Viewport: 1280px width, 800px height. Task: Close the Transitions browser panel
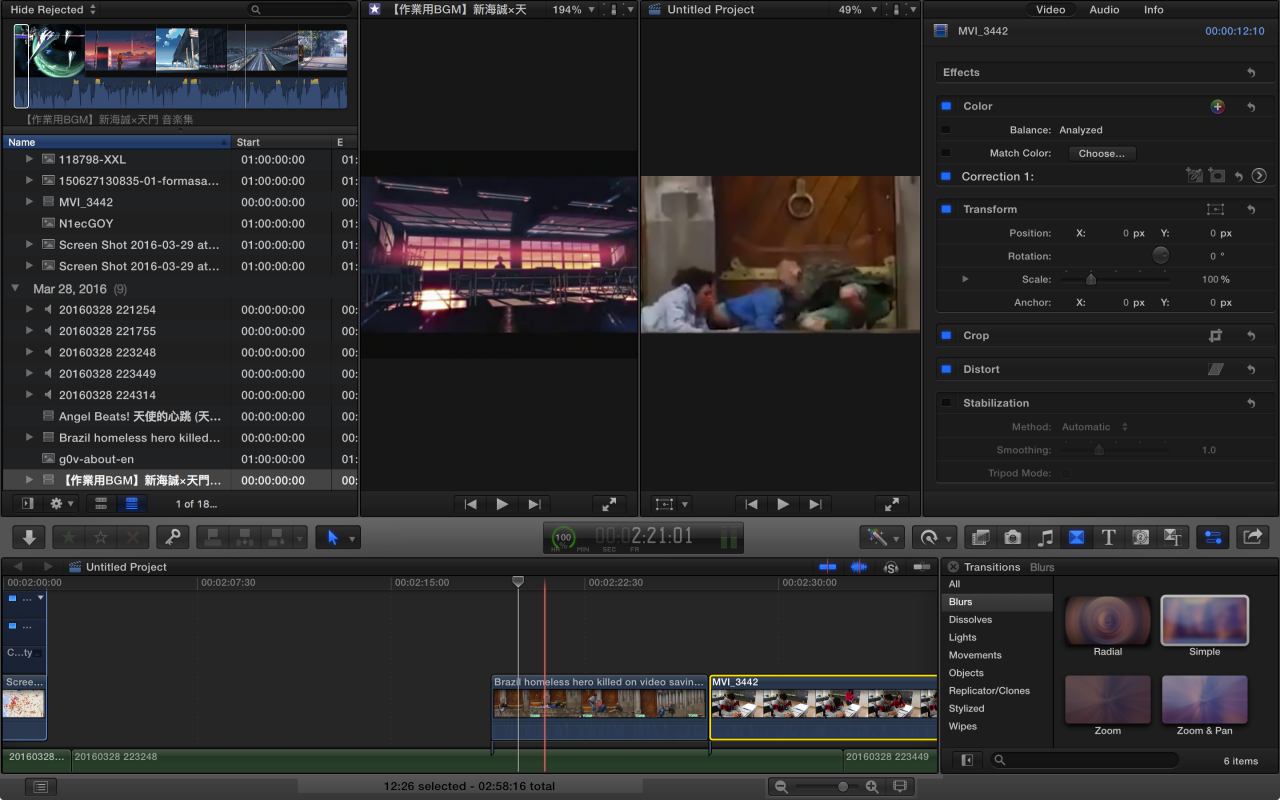(953, 567)
